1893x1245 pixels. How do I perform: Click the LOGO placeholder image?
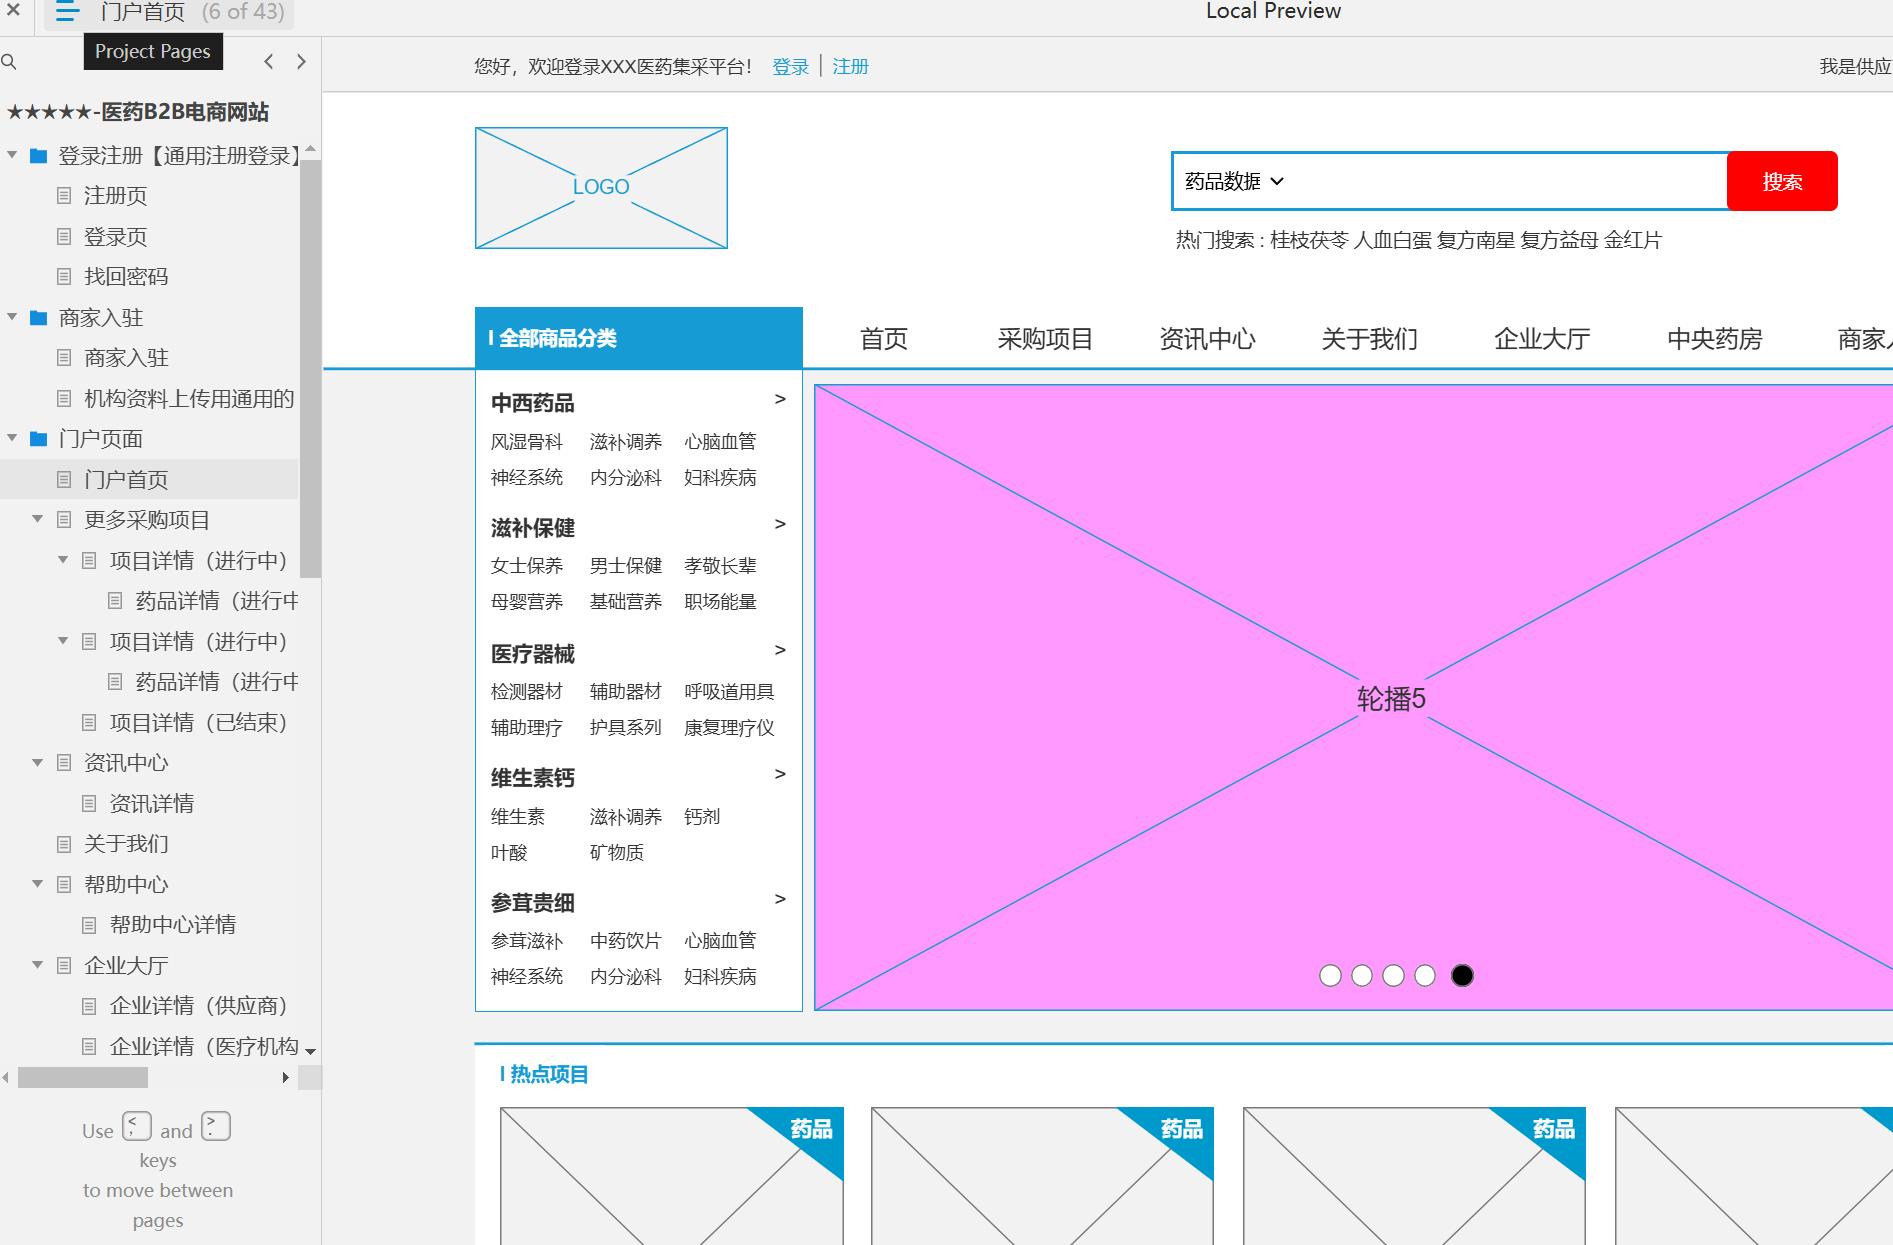[x=601, y=188]
